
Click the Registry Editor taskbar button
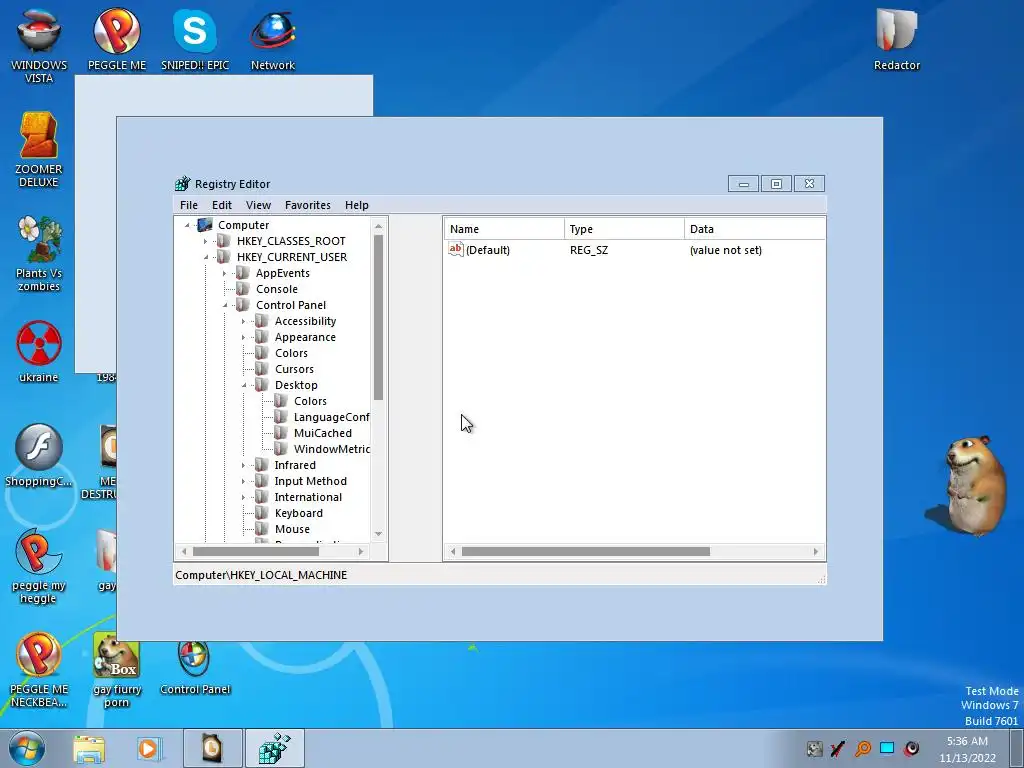274,748
